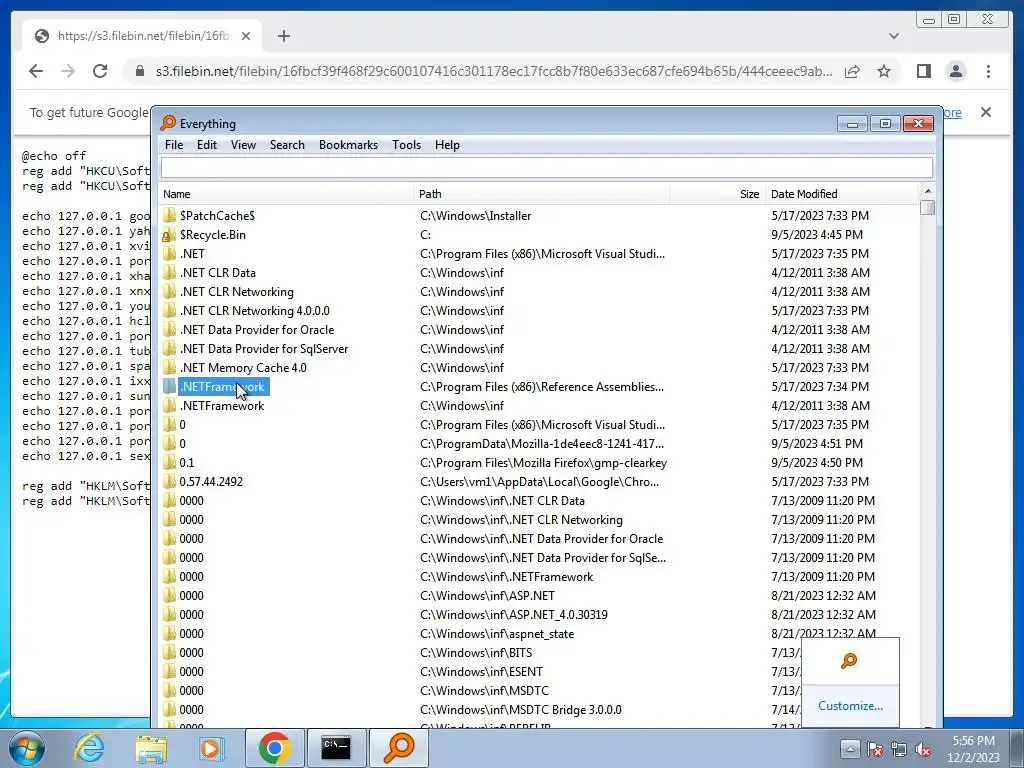Click the Chrome address bar URL
1024x768 pixels.
pyautogui.click(x=494, y=71)
